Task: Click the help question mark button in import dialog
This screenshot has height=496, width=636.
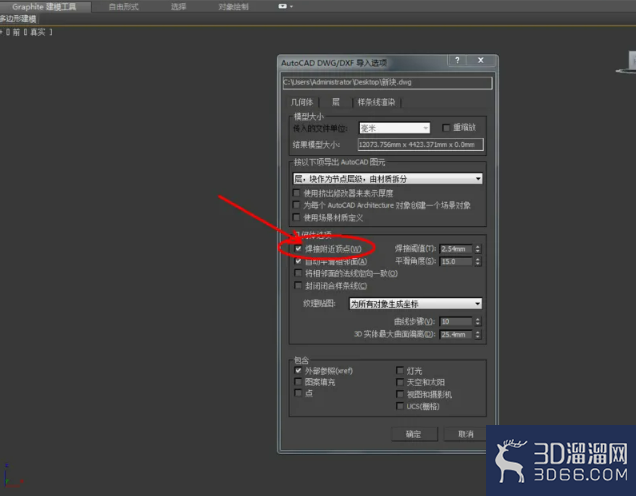Action: (x=458, y=60)
